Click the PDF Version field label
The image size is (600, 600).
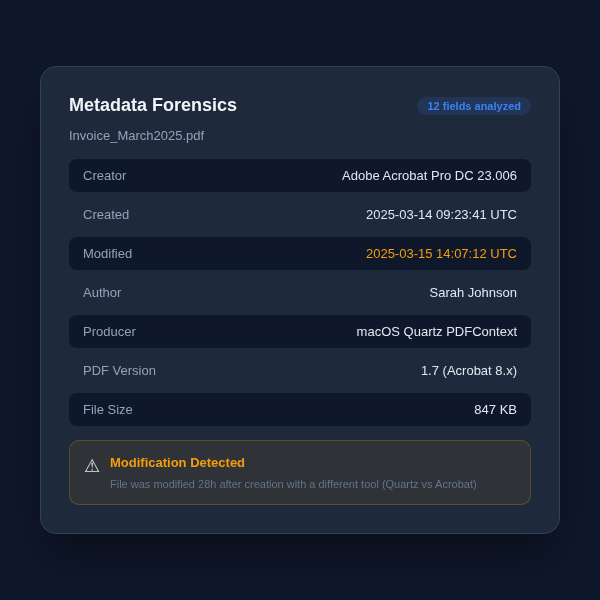[119, 371]
